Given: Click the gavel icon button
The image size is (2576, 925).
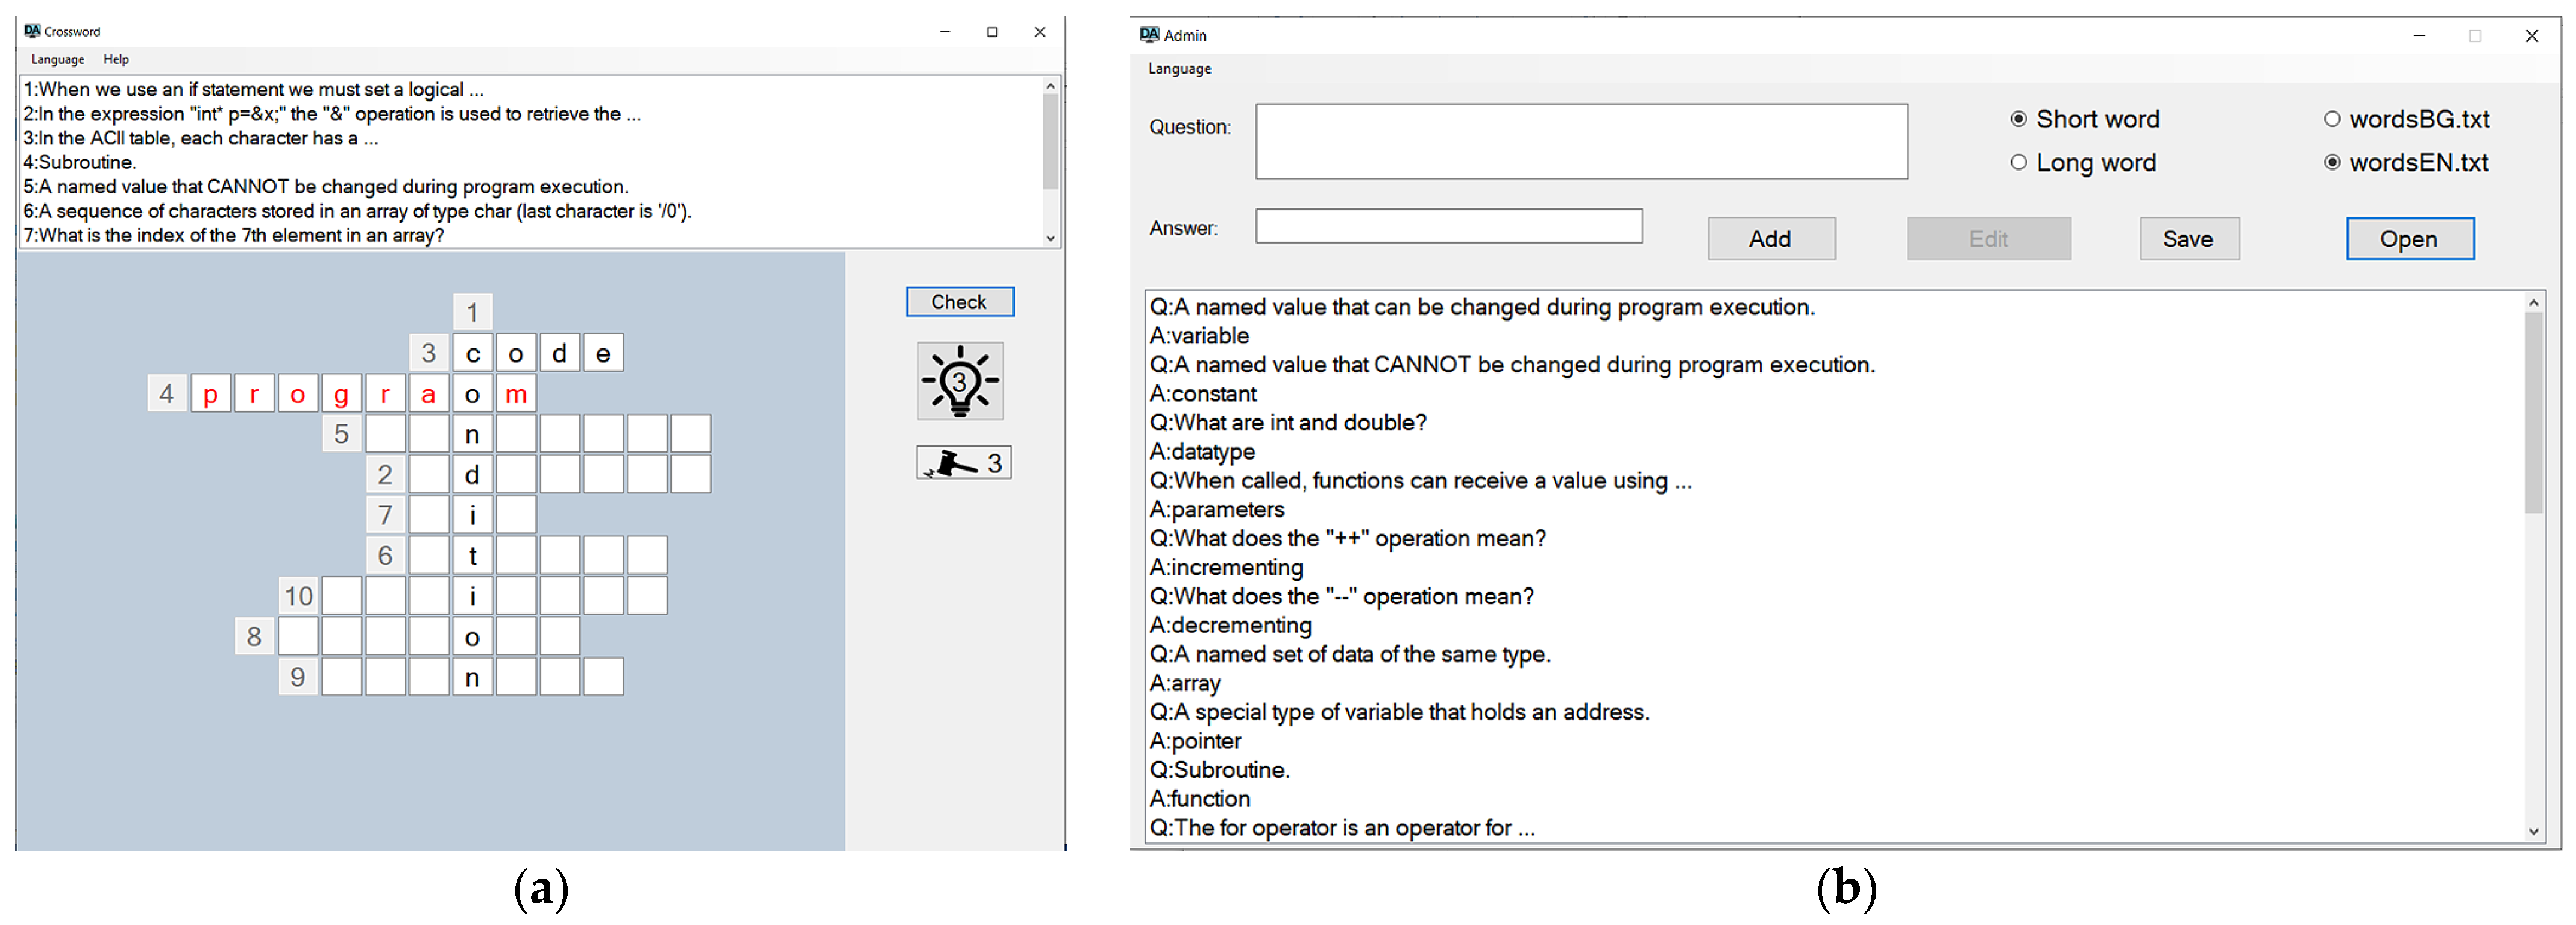Looking at the screenshot, I should point(962,463).
